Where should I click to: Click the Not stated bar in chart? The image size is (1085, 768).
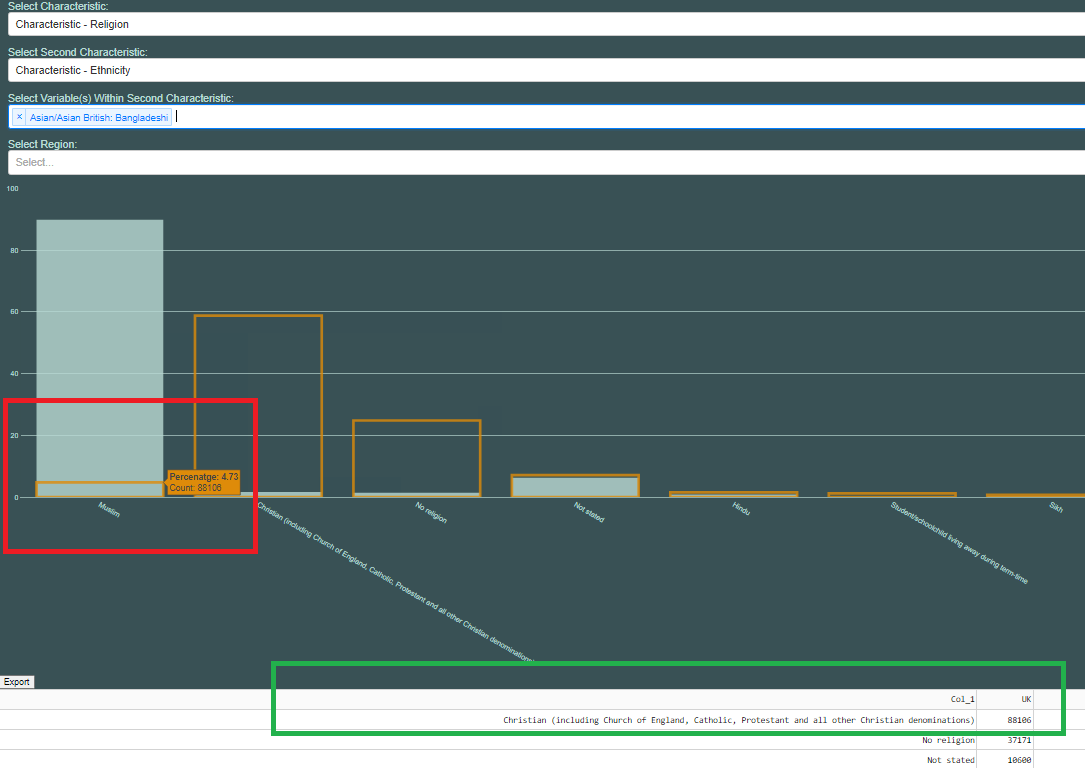point(575,486)
